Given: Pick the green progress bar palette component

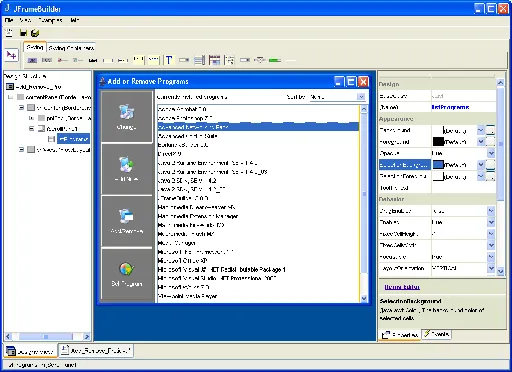Looking at the screenshot, I should point(275,60).
